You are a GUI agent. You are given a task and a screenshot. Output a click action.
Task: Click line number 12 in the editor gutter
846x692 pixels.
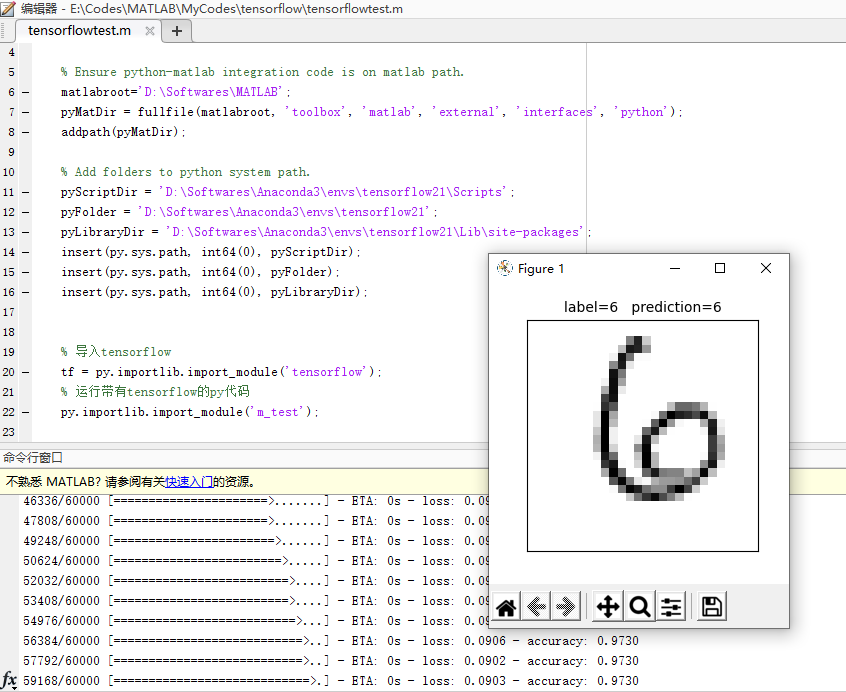click(x=9, y=211)
